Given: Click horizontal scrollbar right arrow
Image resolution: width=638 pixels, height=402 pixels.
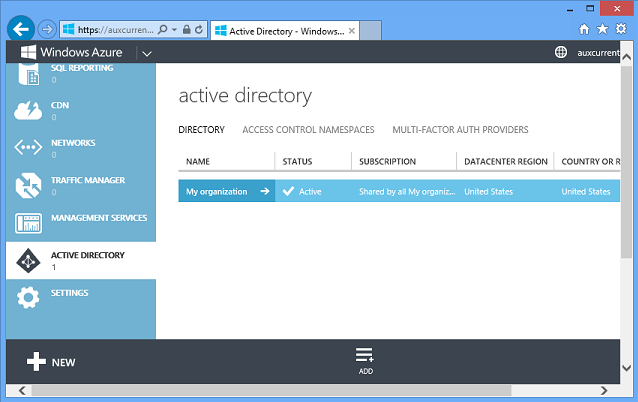Looking at the screenshot, I should [604, 391].
